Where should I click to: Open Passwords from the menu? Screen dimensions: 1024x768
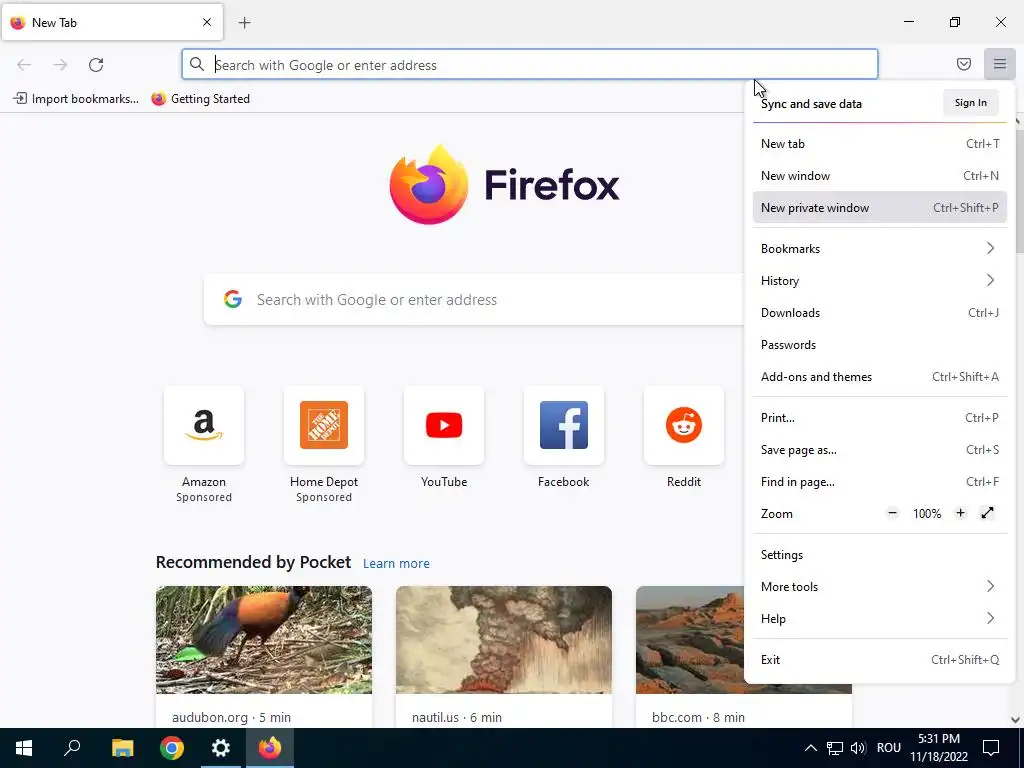coord(880,345)
